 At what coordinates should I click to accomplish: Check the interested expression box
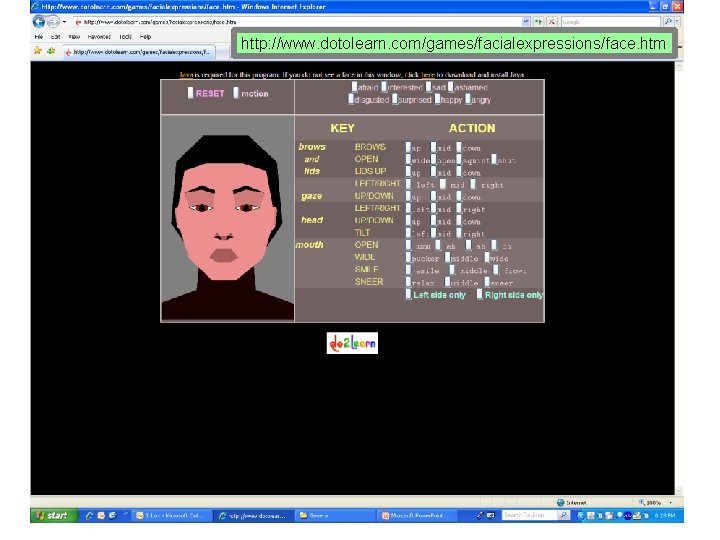coord(384,86)
